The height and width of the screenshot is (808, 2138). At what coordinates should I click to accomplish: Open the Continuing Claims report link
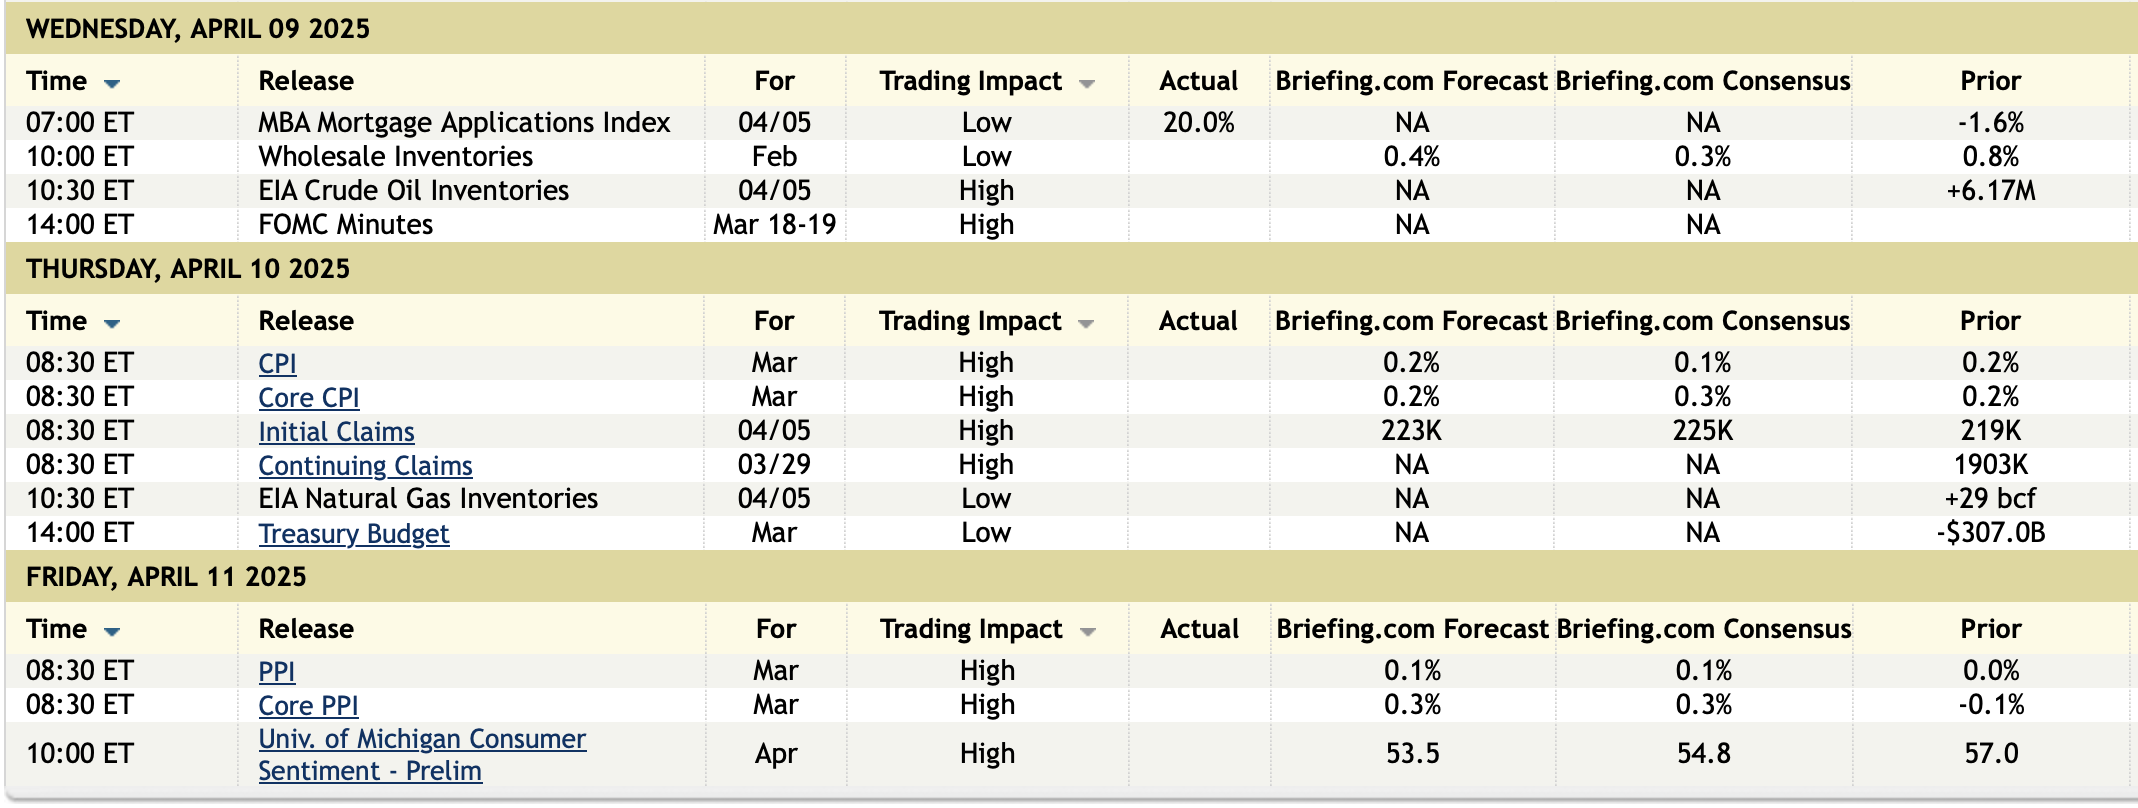[365, 465]
